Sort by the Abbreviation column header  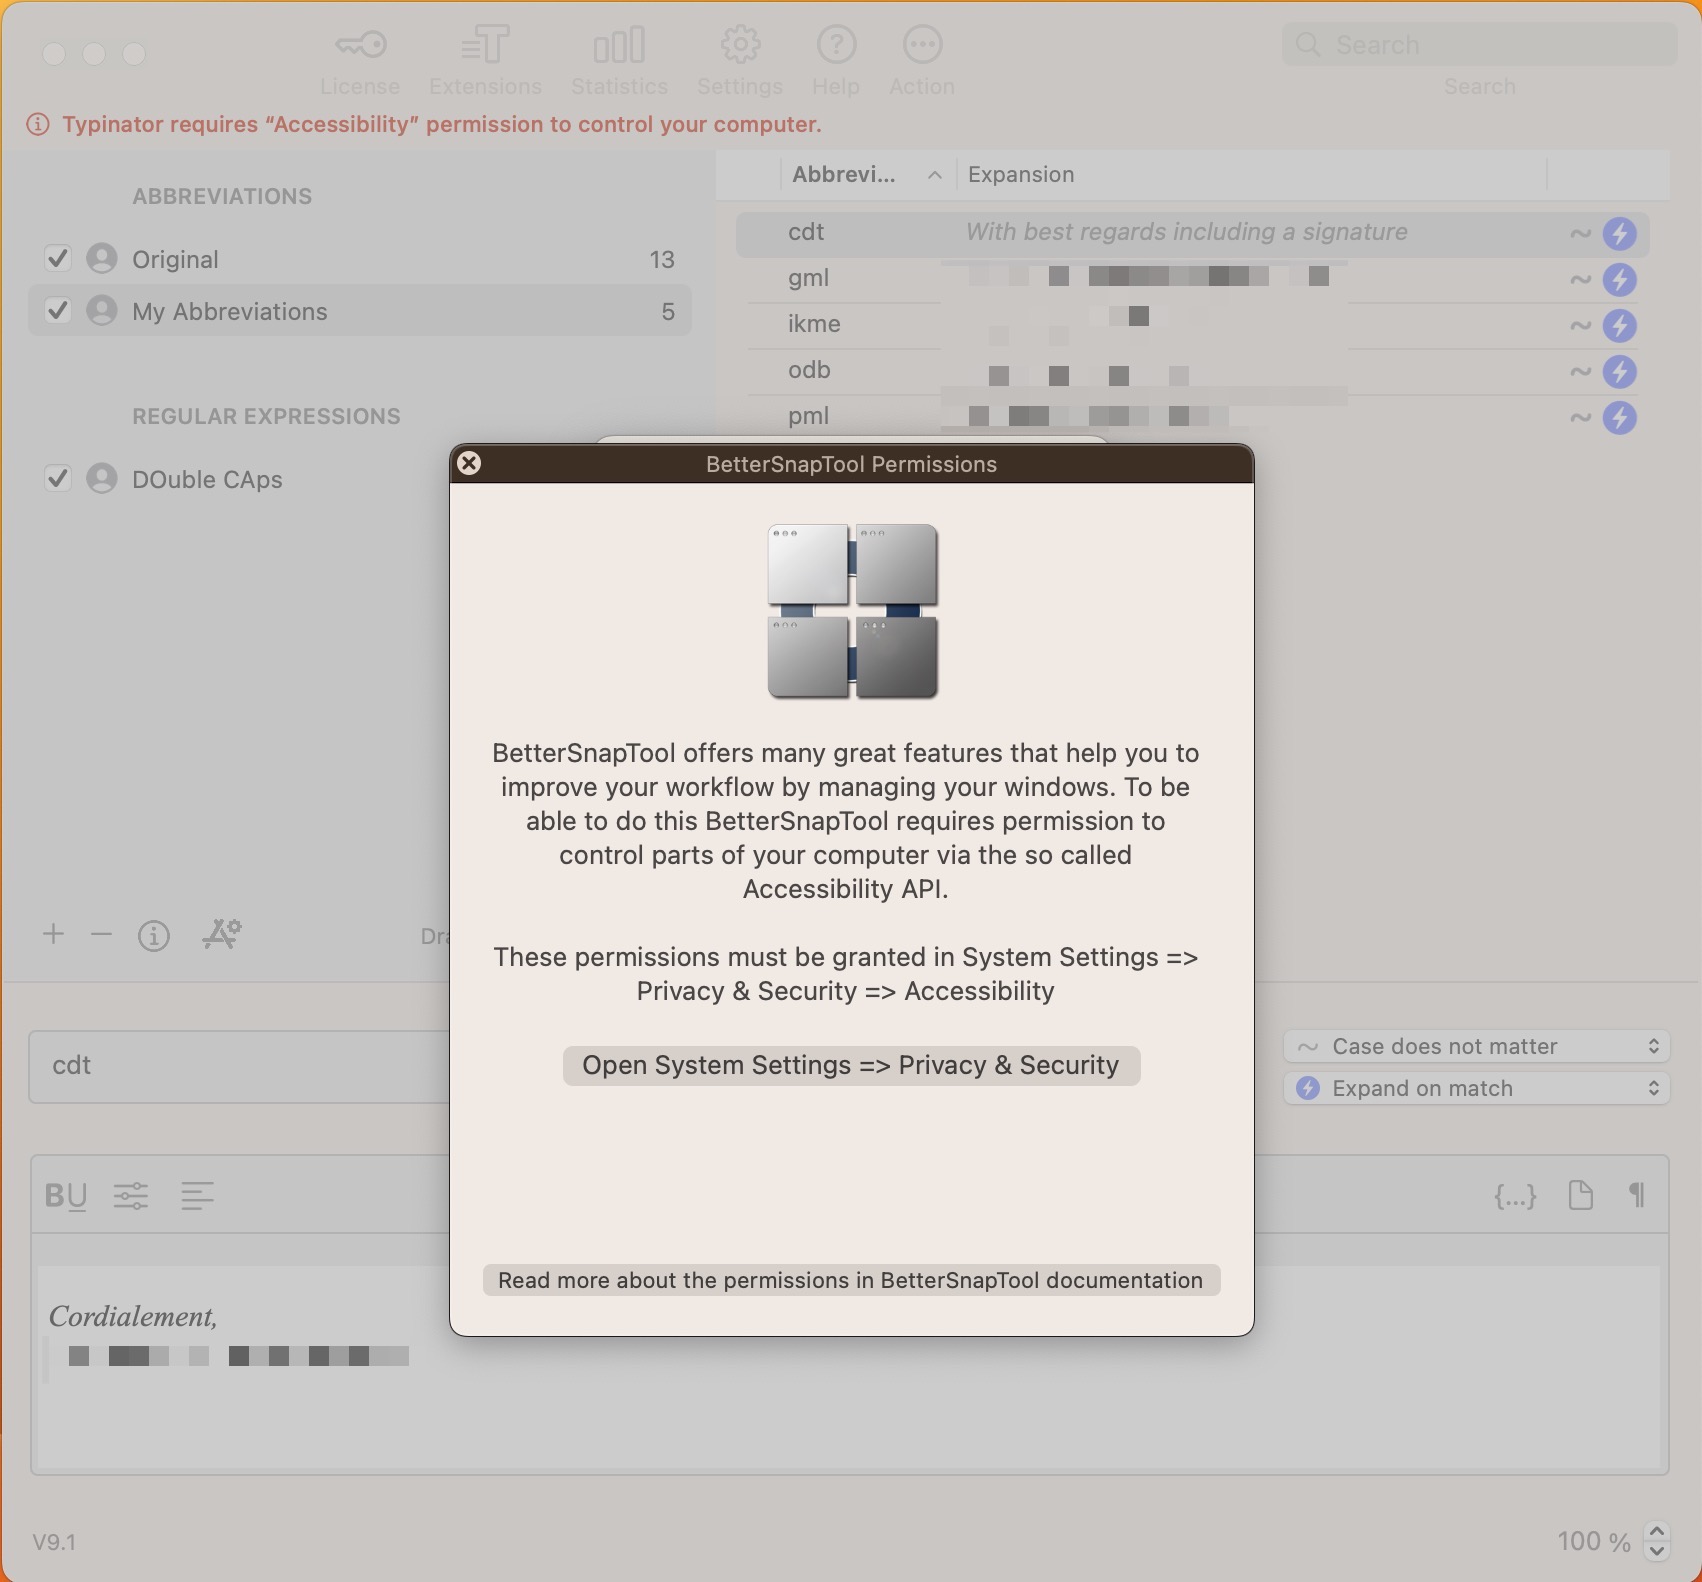coord(867,174)
